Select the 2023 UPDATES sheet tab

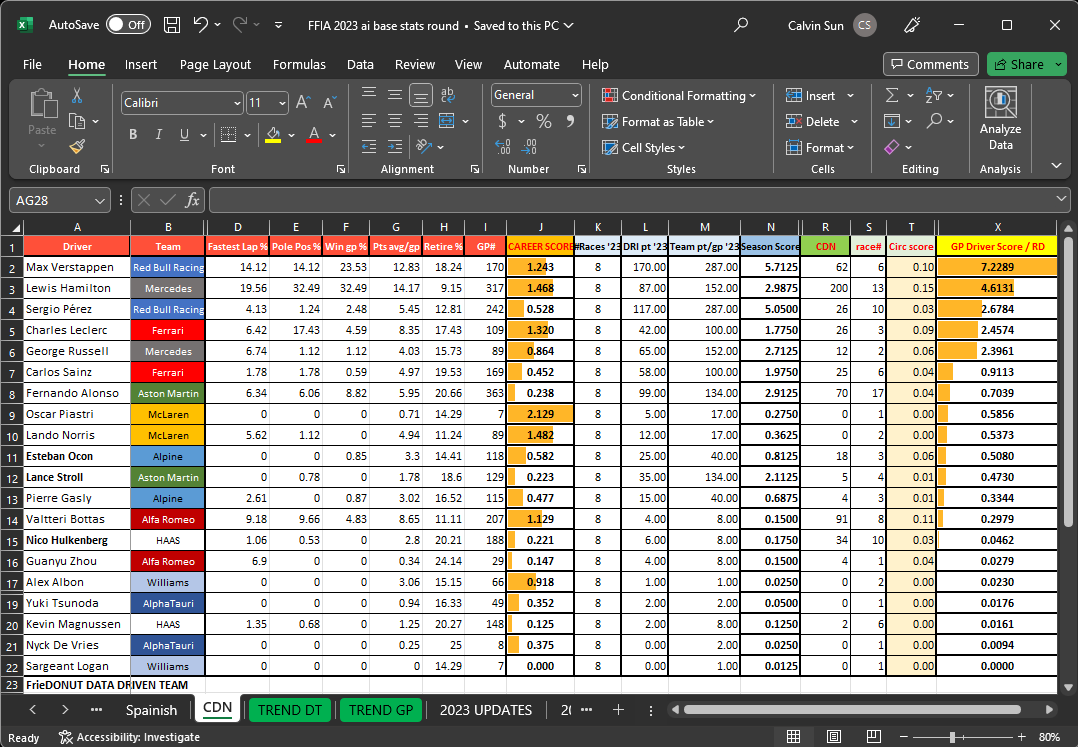point(485,710)
